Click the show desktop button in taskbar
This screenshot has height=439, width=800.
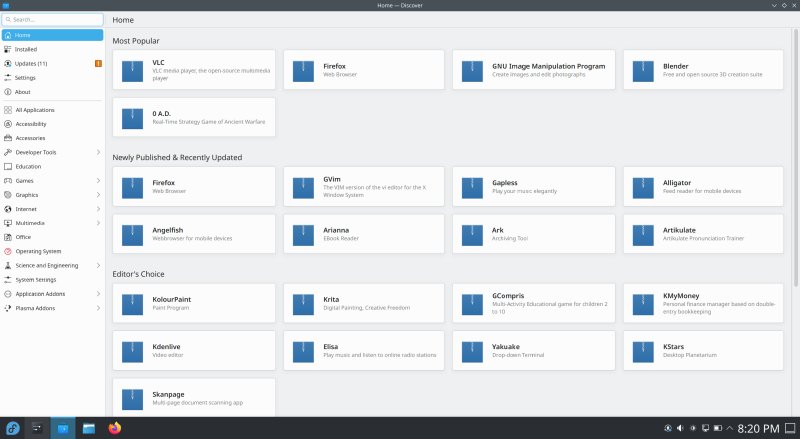(x=790, y=428)
